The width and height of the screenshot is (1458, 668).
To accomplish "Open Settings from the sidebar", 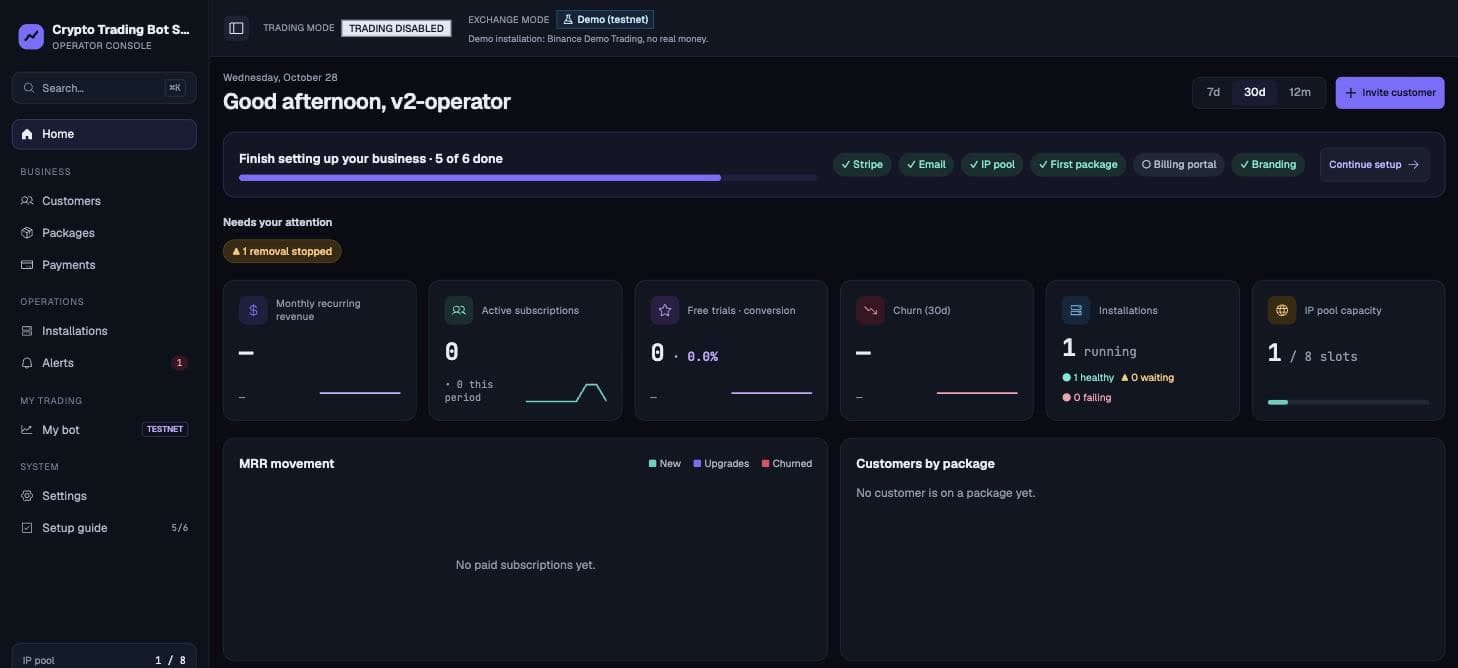I will [x=104, y=496].
